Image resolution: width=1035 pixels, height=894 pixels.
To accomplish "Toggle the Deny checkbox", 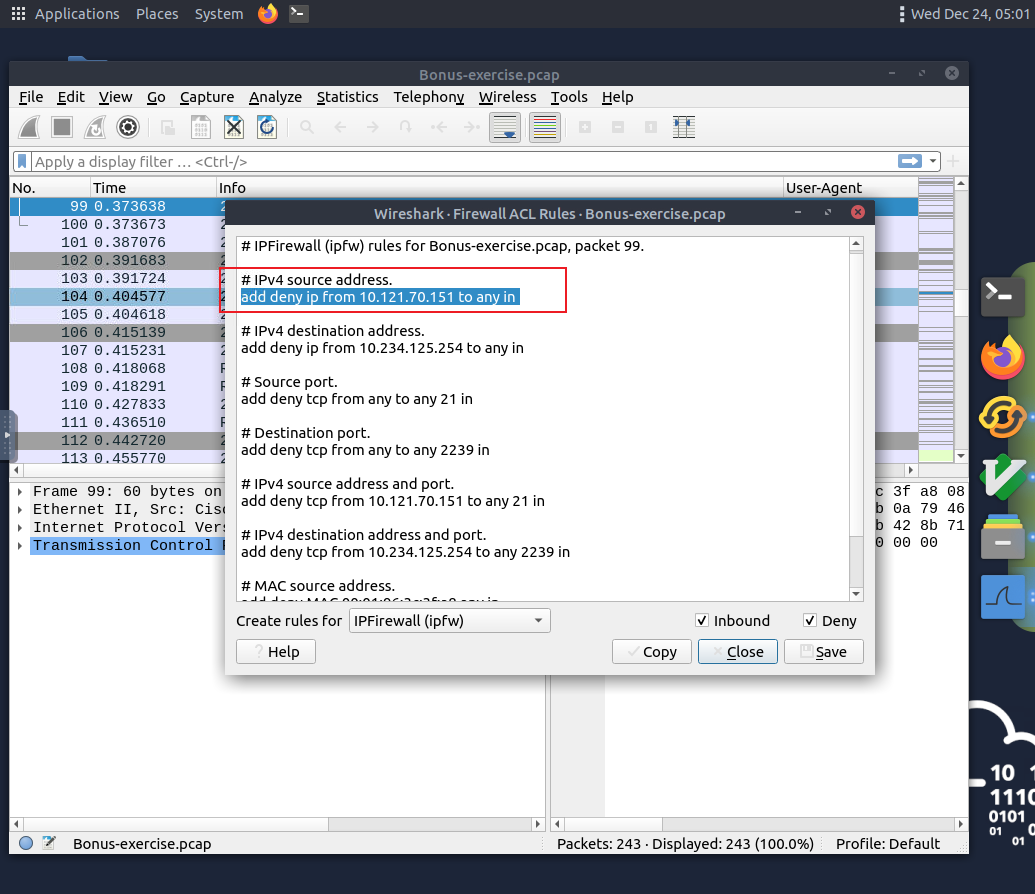I will (810, 621).
